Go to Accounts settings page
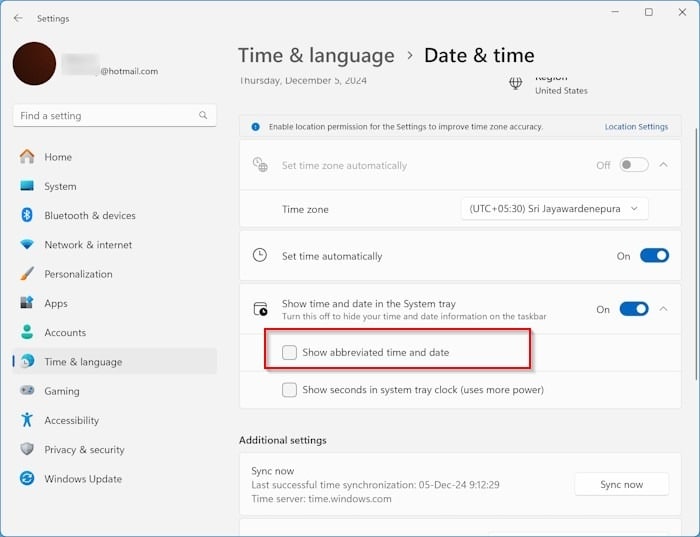The image size is (700, 537). (x=65, y=333)
